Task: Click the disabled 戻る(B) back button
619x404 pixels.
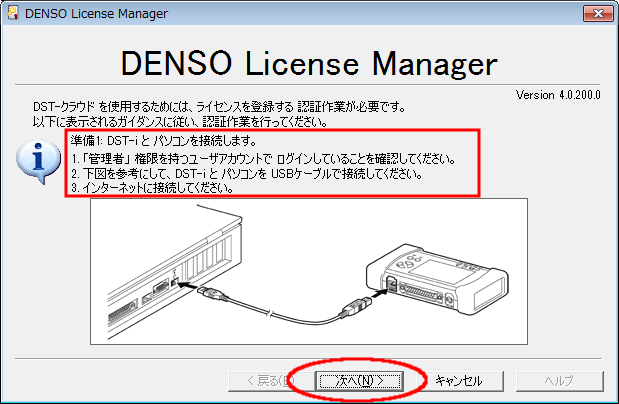Action: (270, 381)
